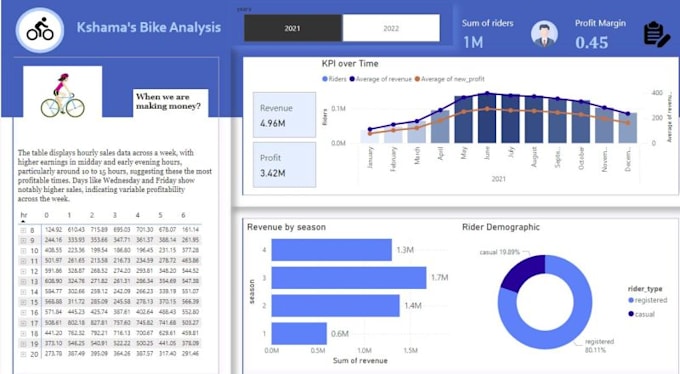Click the Sum of riders 1M card

487,34
